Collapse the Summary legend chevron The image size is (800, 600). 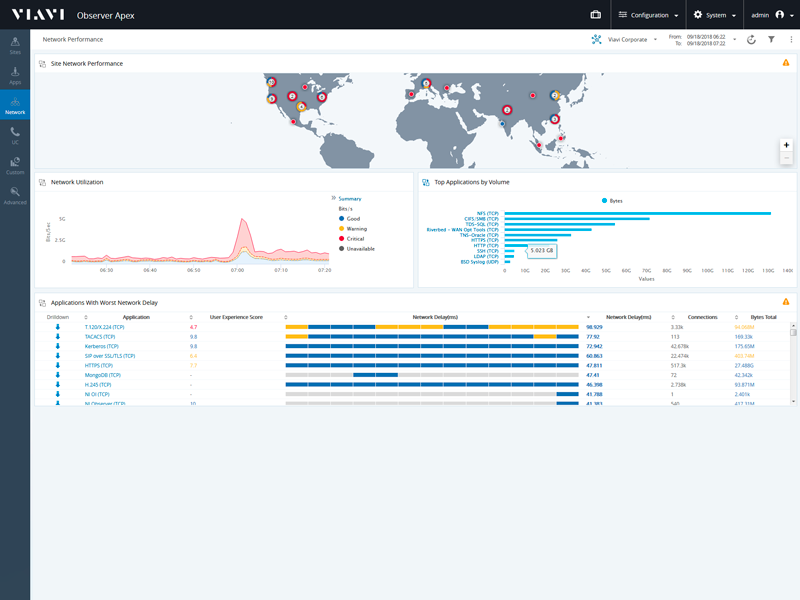pos(333,198)
